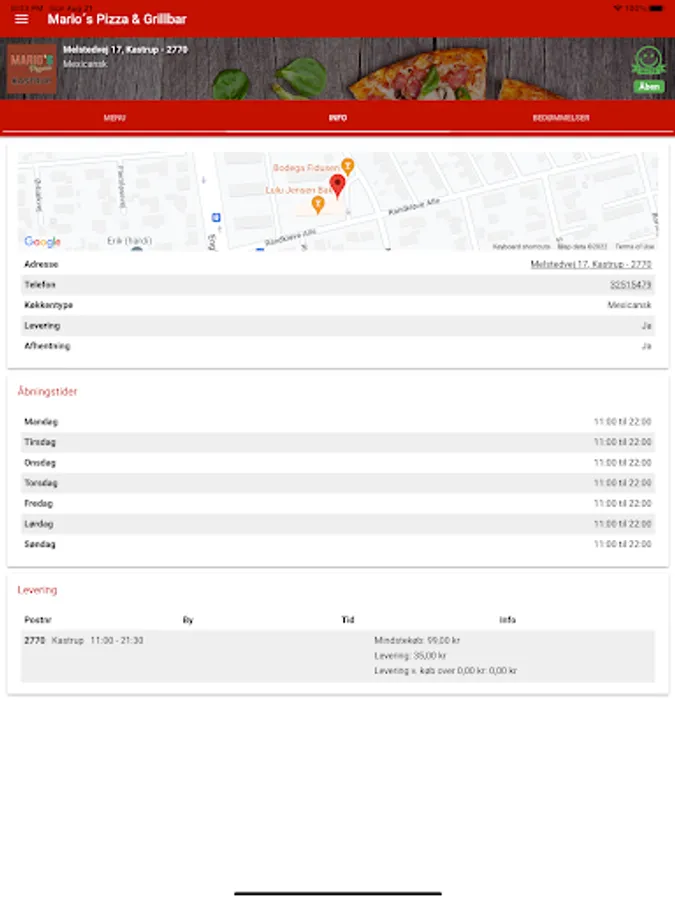Click the Lulu Jensen Bar orange marker
The height and width of the screenshot is (900, 675).
click(317, 204)
